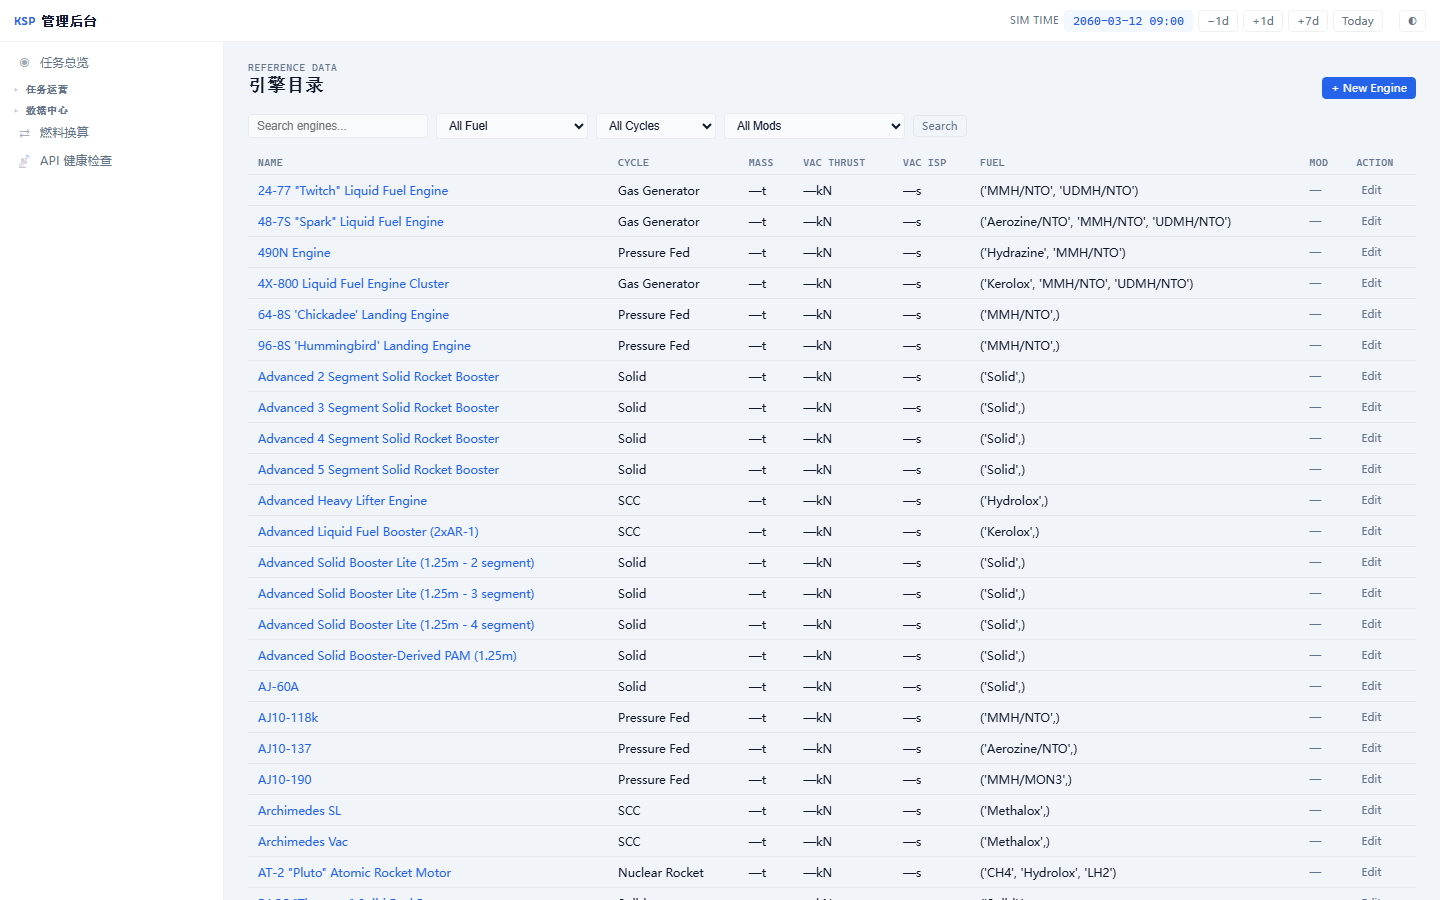The width and height of the screenshot is (1440, 900).
Task: Click the VAC ISP column header
Action: point(924,163)
